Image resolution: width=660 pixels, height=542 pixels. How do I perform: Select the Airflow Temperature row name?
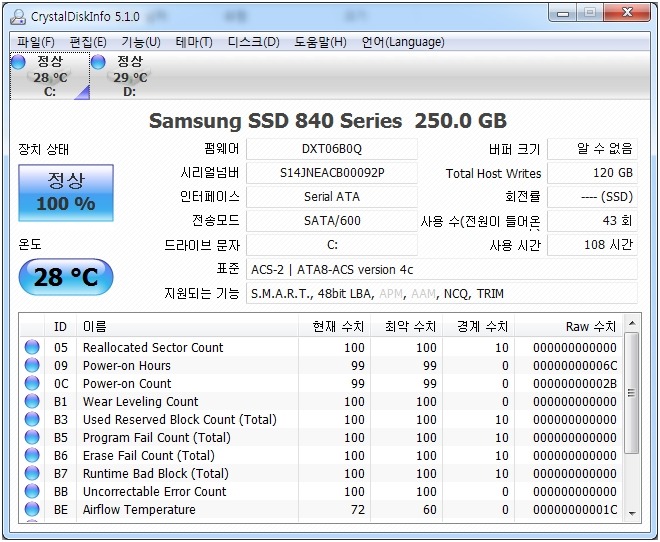[x=139, y=510]
